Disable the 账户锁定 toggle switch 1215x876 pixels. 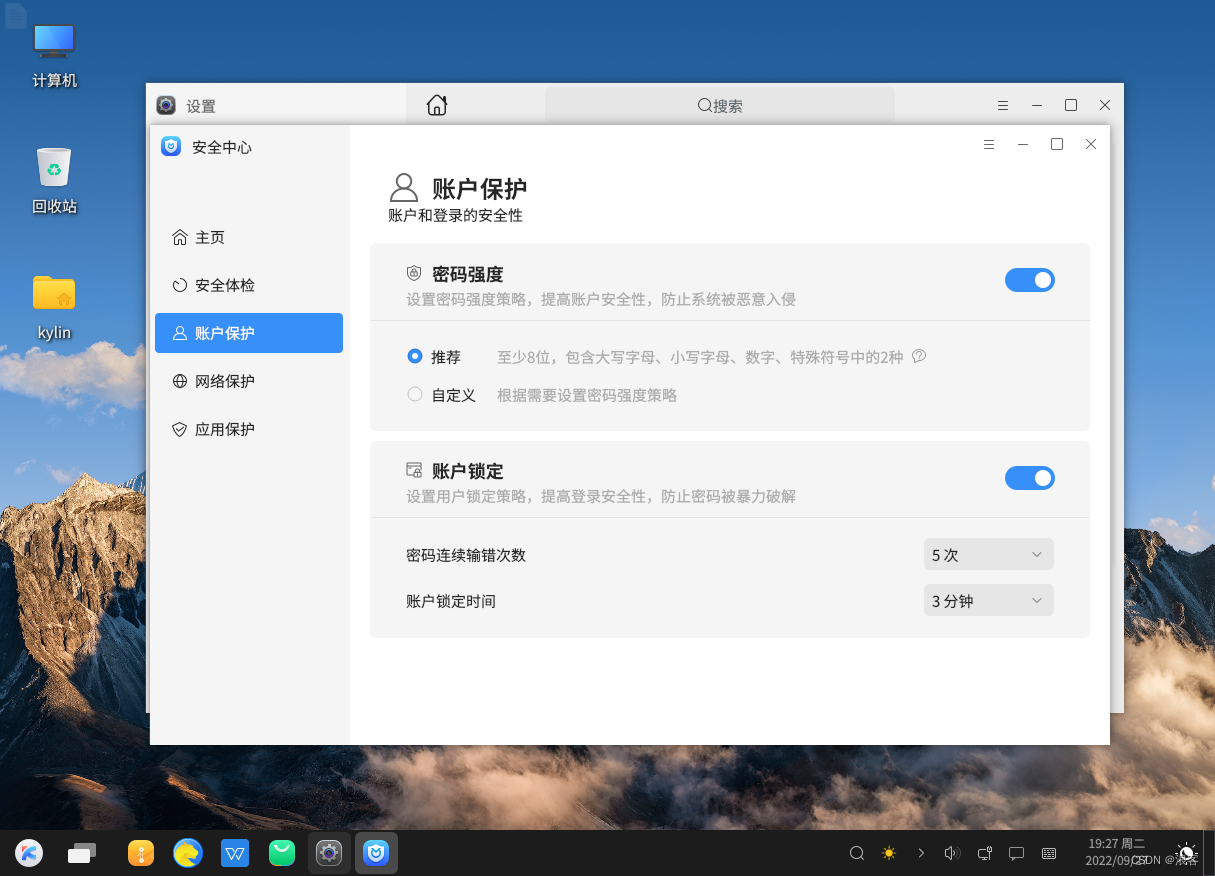pos(1030,478)
